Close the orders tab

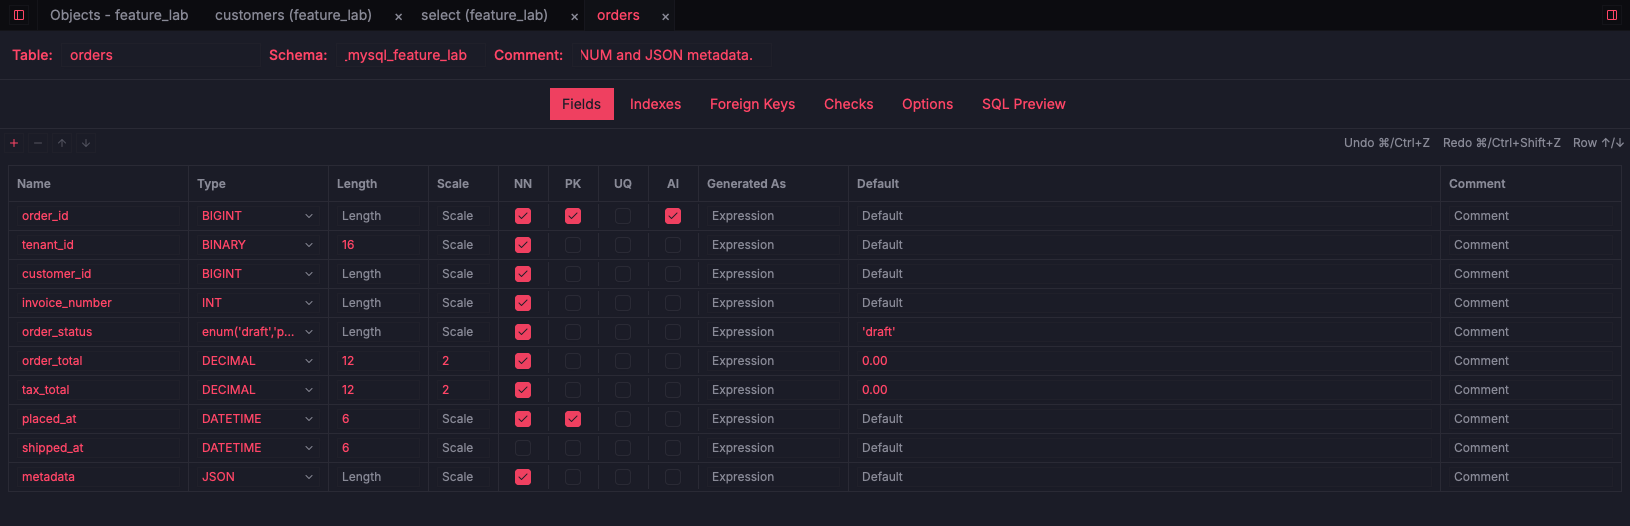[x=666, y=16]
